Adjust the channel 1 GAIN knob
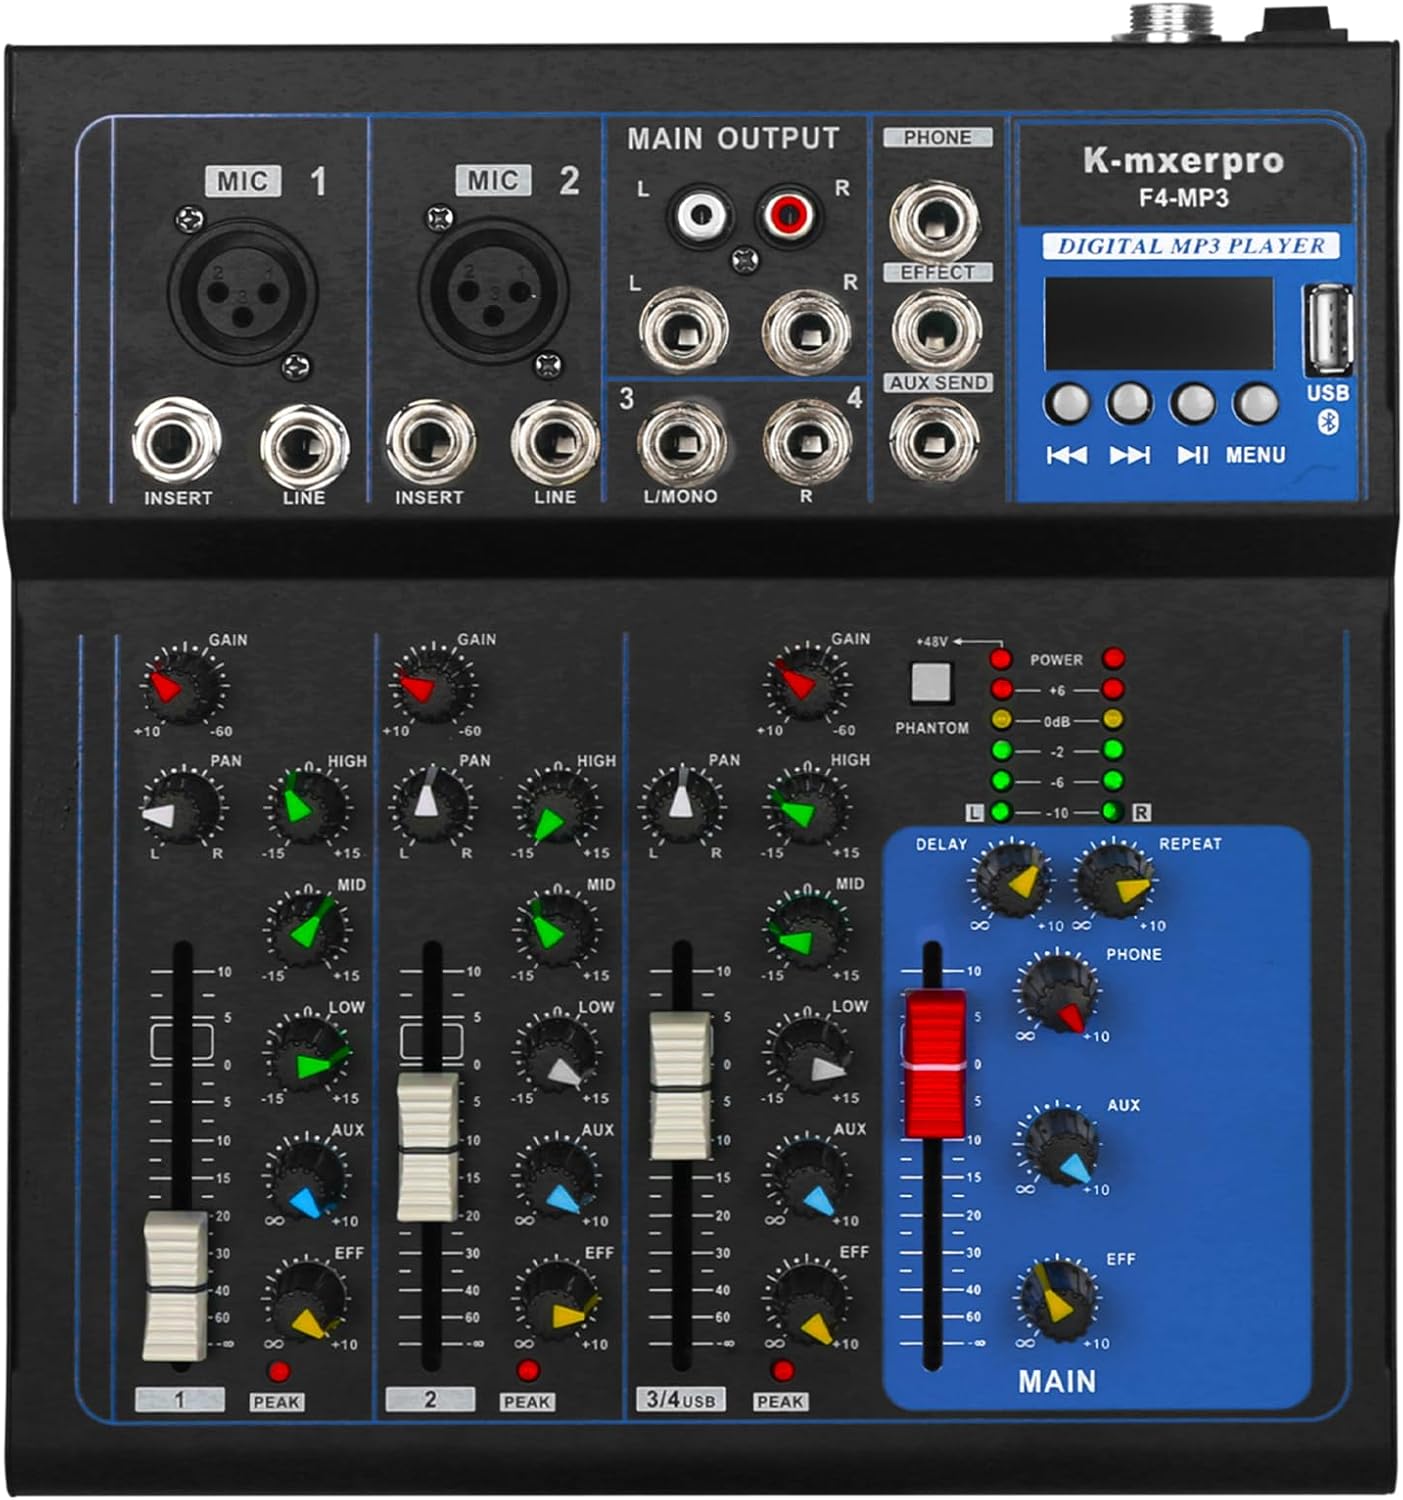The height and width of the screenshot is (1500, 1403). 185,685
